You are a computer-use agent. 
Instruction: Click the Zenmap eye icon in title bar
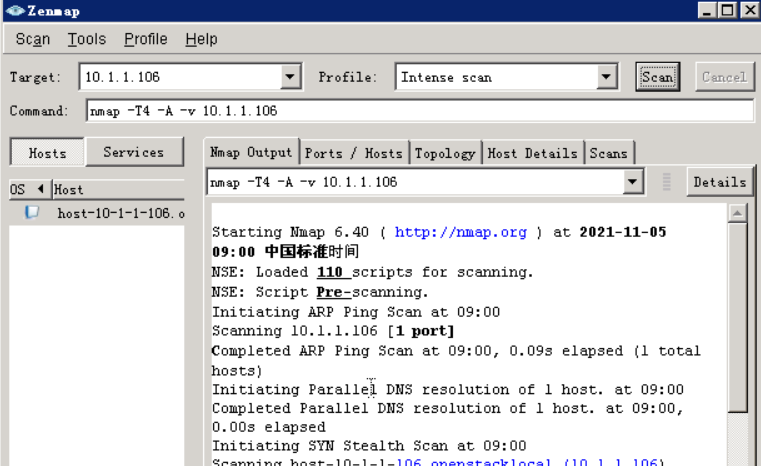coord(15,10)
